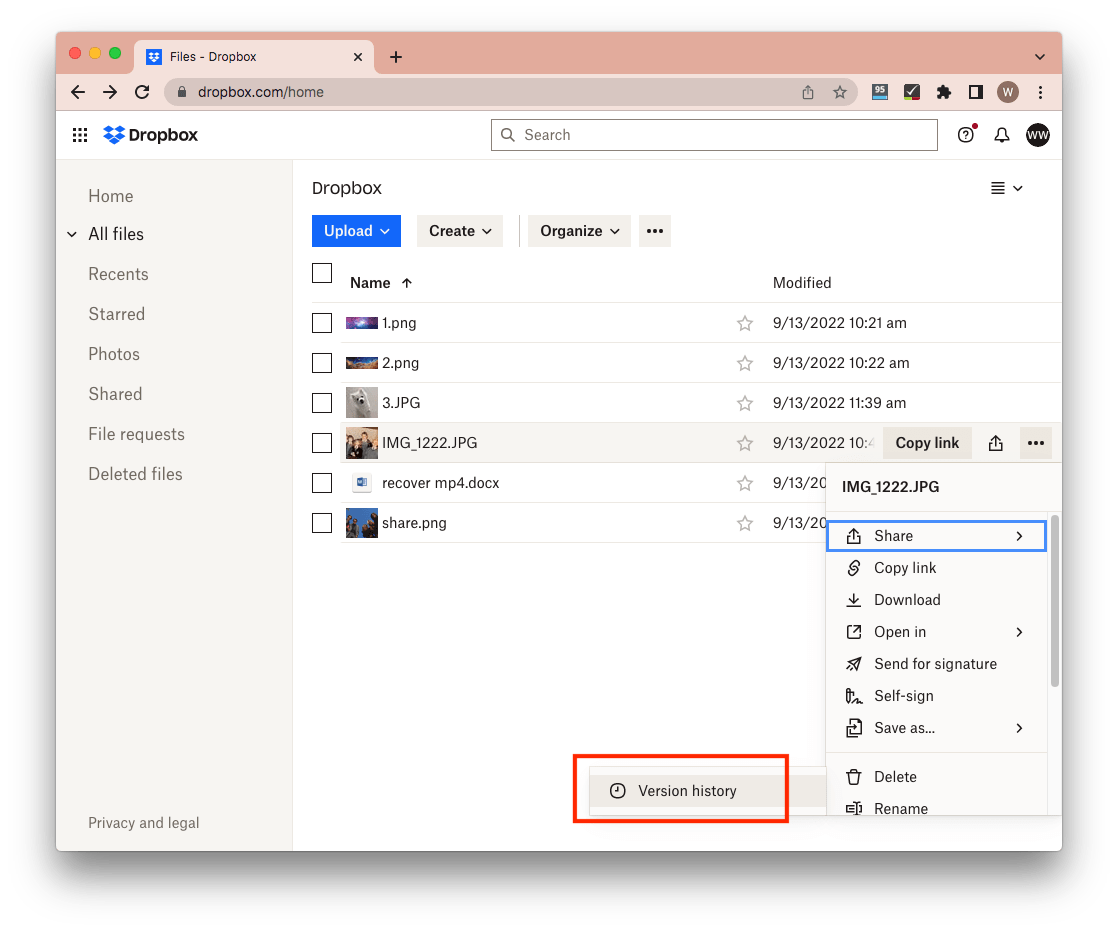Expand the Save as… submenu arrow
This screenshot has height=931, width=1118.
coord(1020,728)
